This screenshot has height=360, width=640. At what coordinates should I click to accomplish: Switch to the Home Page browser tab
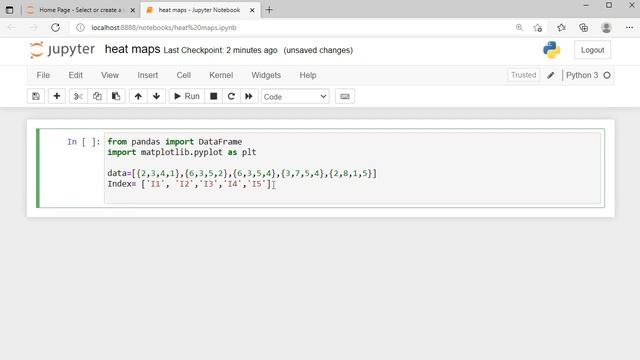pos(80,10)
